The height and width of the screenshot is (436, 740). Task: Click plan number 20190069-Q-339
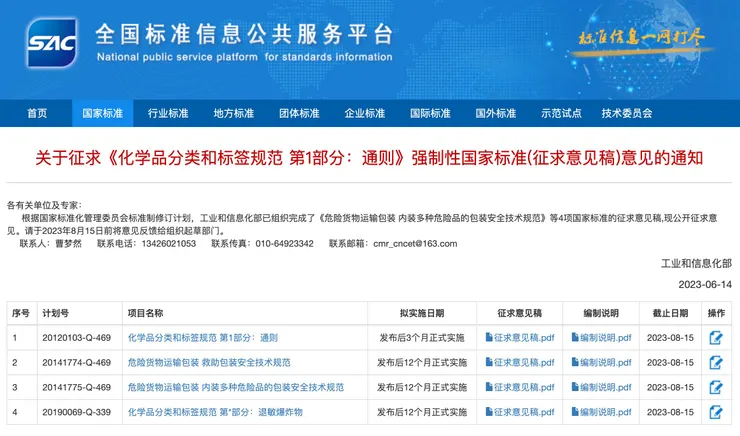pos(76,412)
